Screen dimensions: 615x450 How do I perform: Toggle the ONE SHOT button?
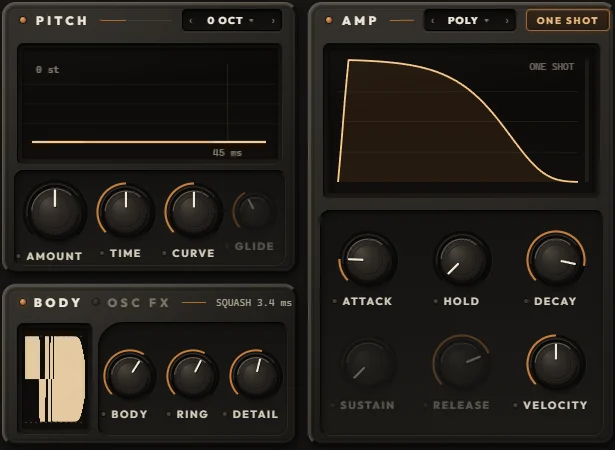[x=567, y=20]
